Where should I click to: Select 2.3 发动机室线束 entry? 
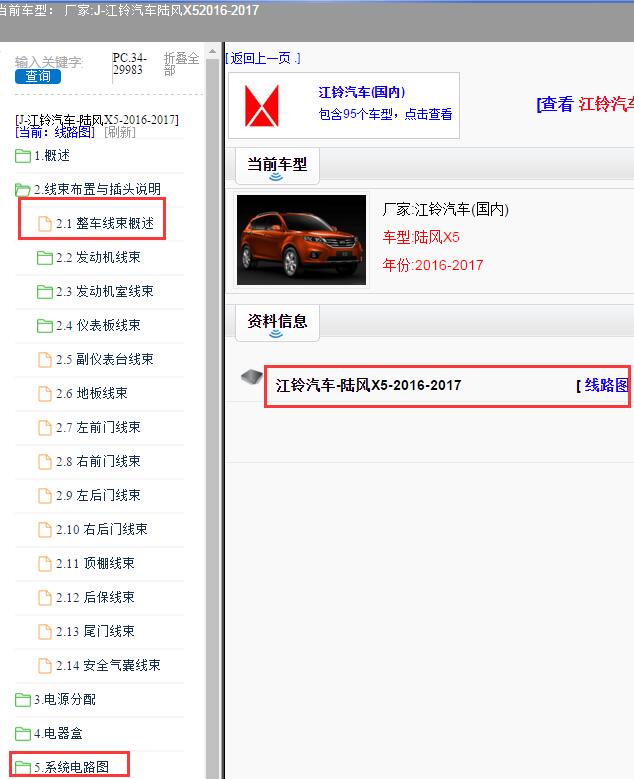(105, 292)
